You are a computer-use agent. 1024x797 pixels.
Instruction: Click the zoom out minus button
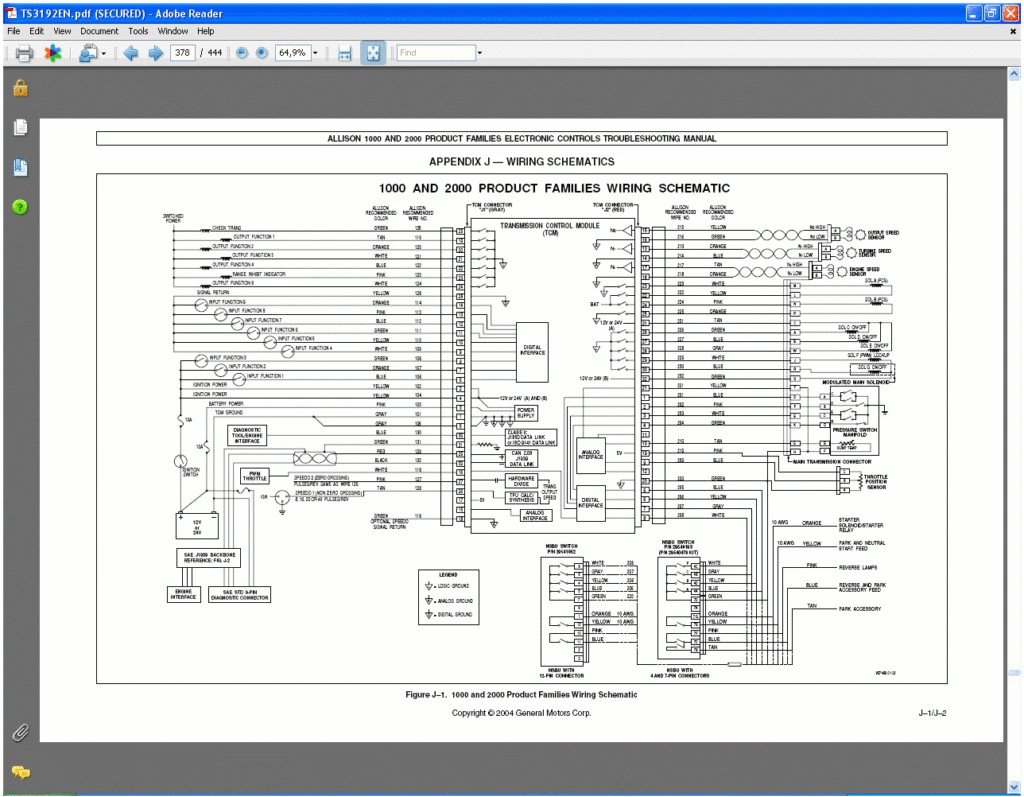pyautogui.click(x=242, y=53)
